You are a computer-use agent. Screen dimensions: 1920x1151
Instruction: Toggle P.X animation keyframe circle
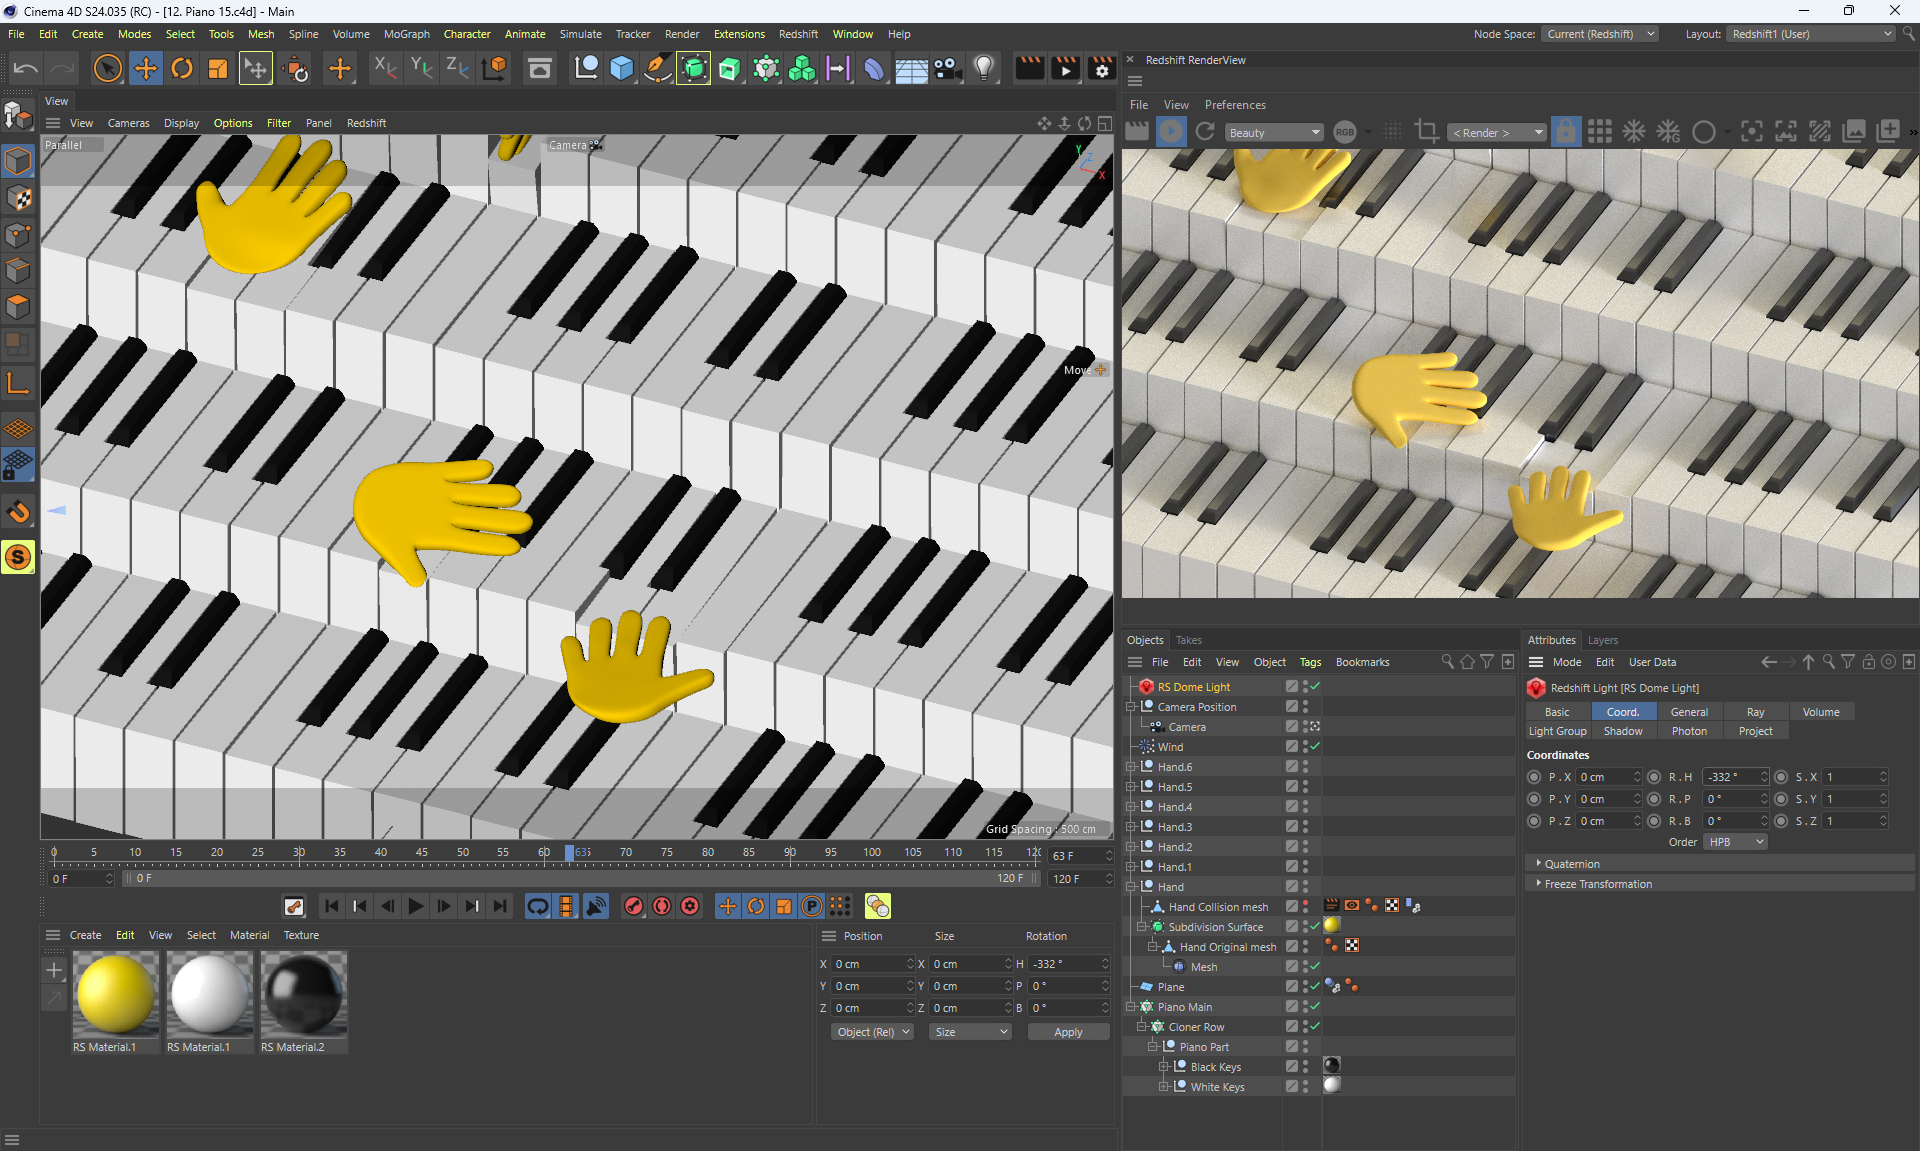[1534, 777]
